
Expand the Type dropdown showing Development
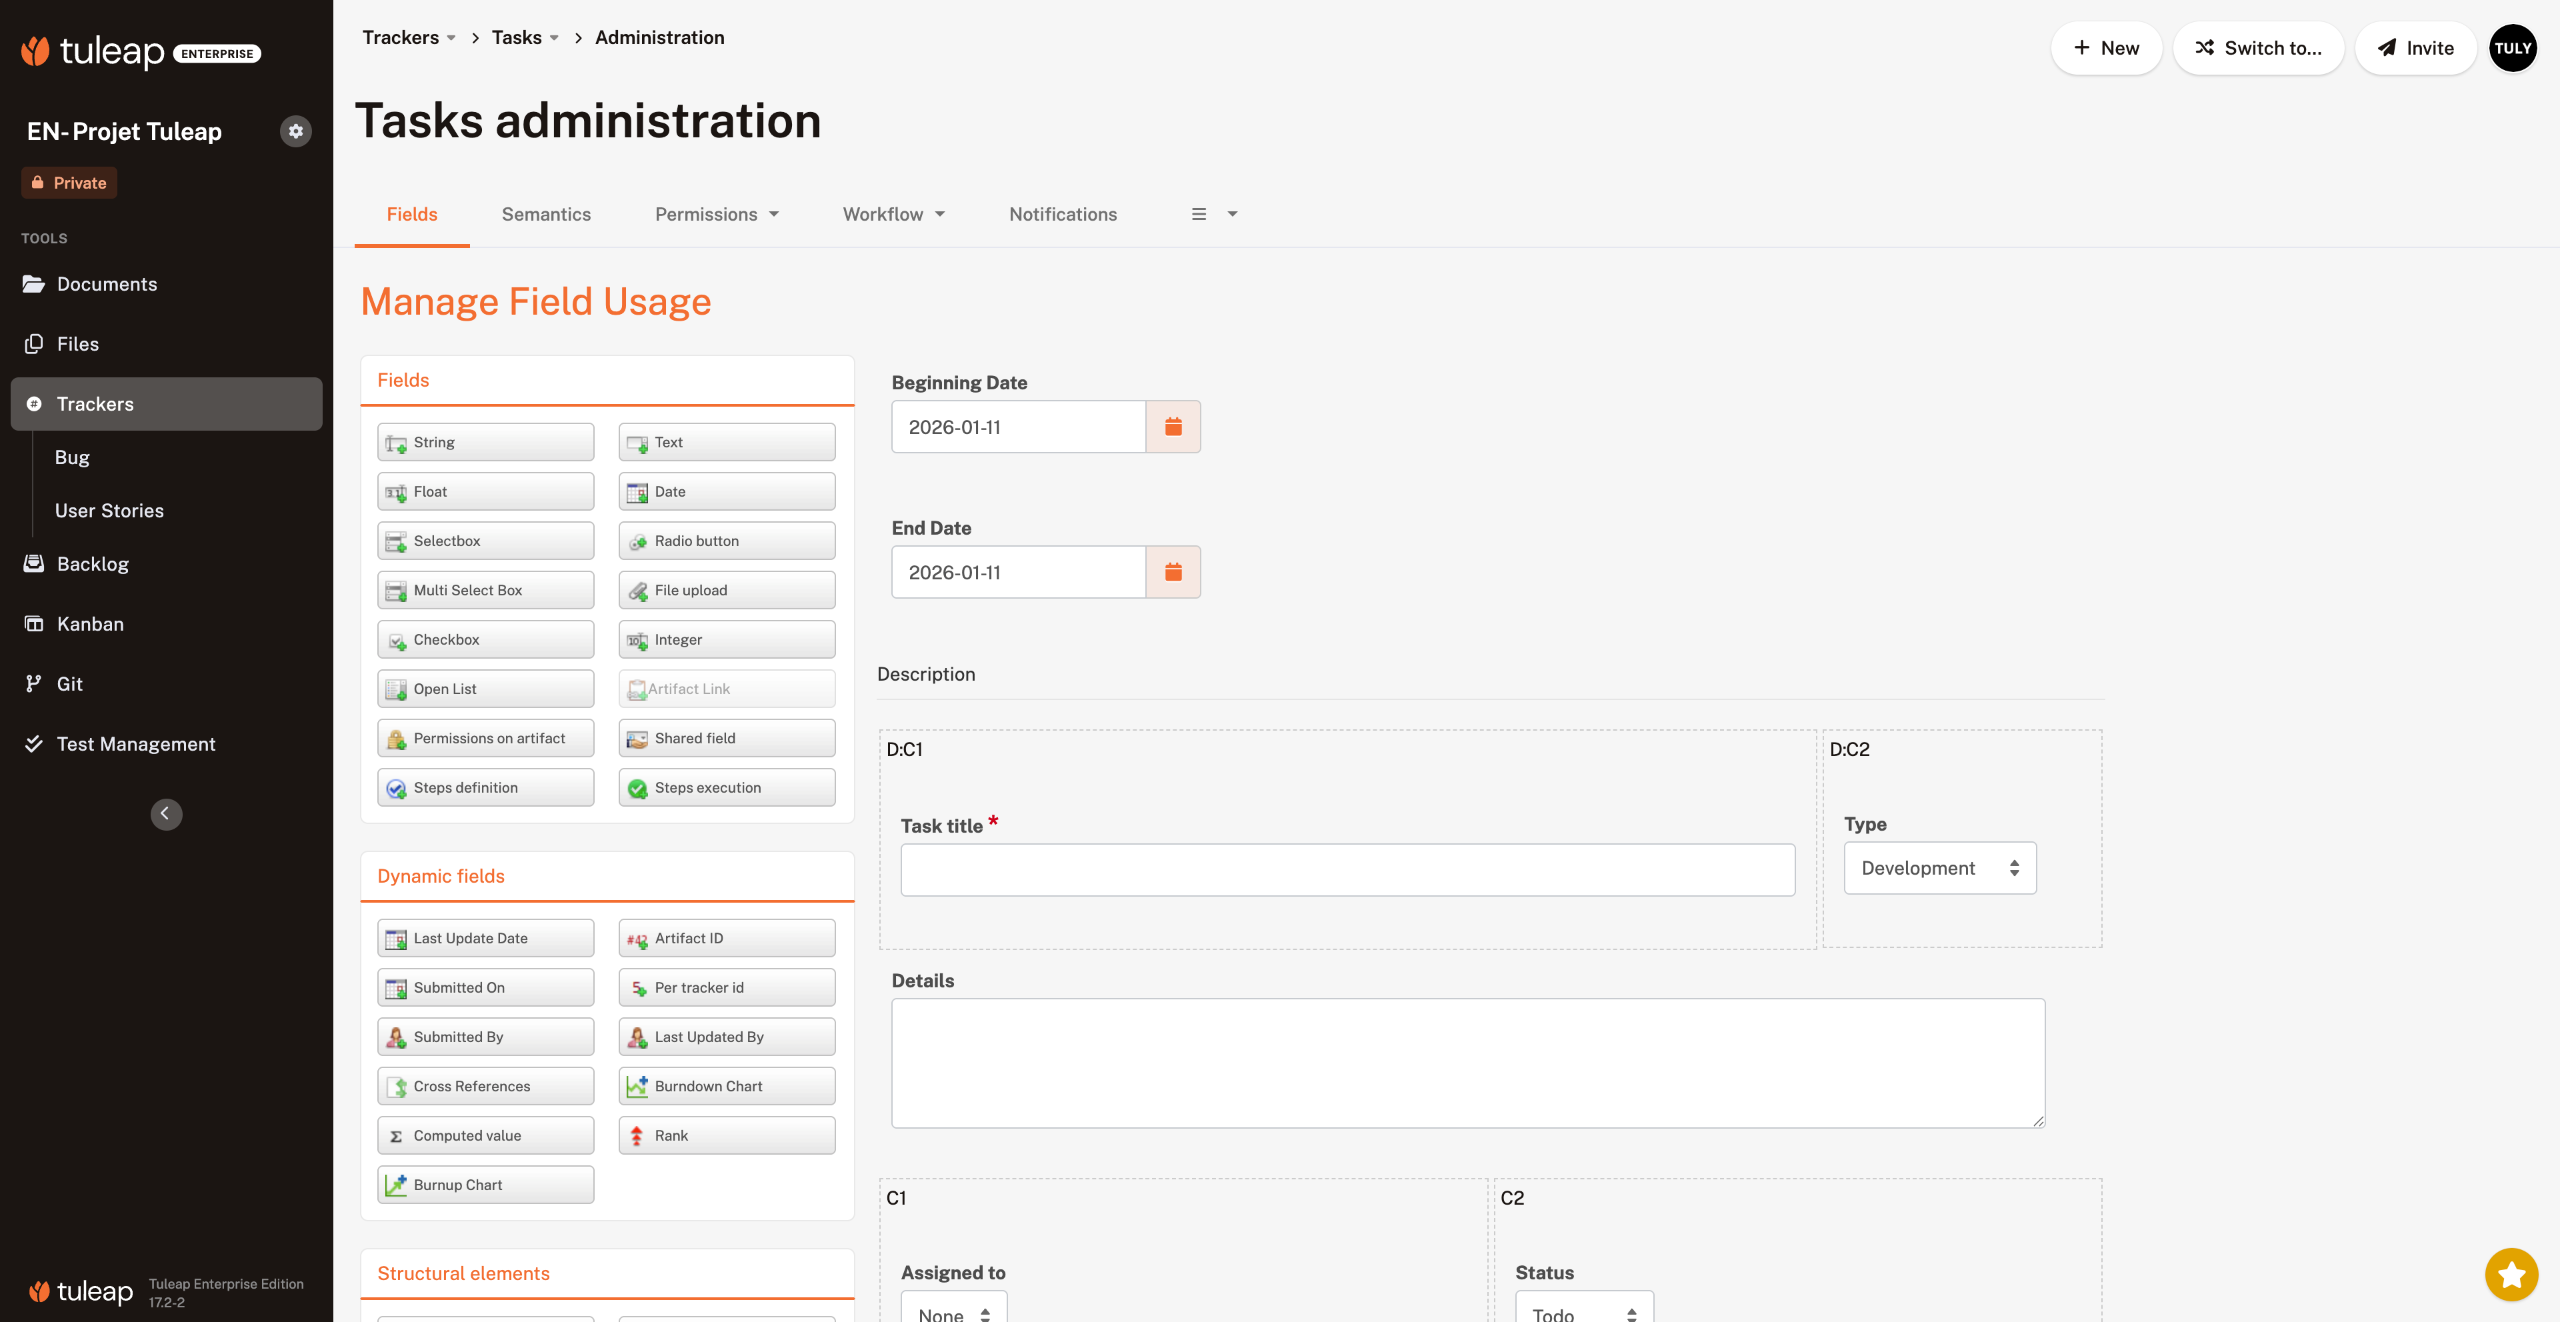(x=1939, y=868)
